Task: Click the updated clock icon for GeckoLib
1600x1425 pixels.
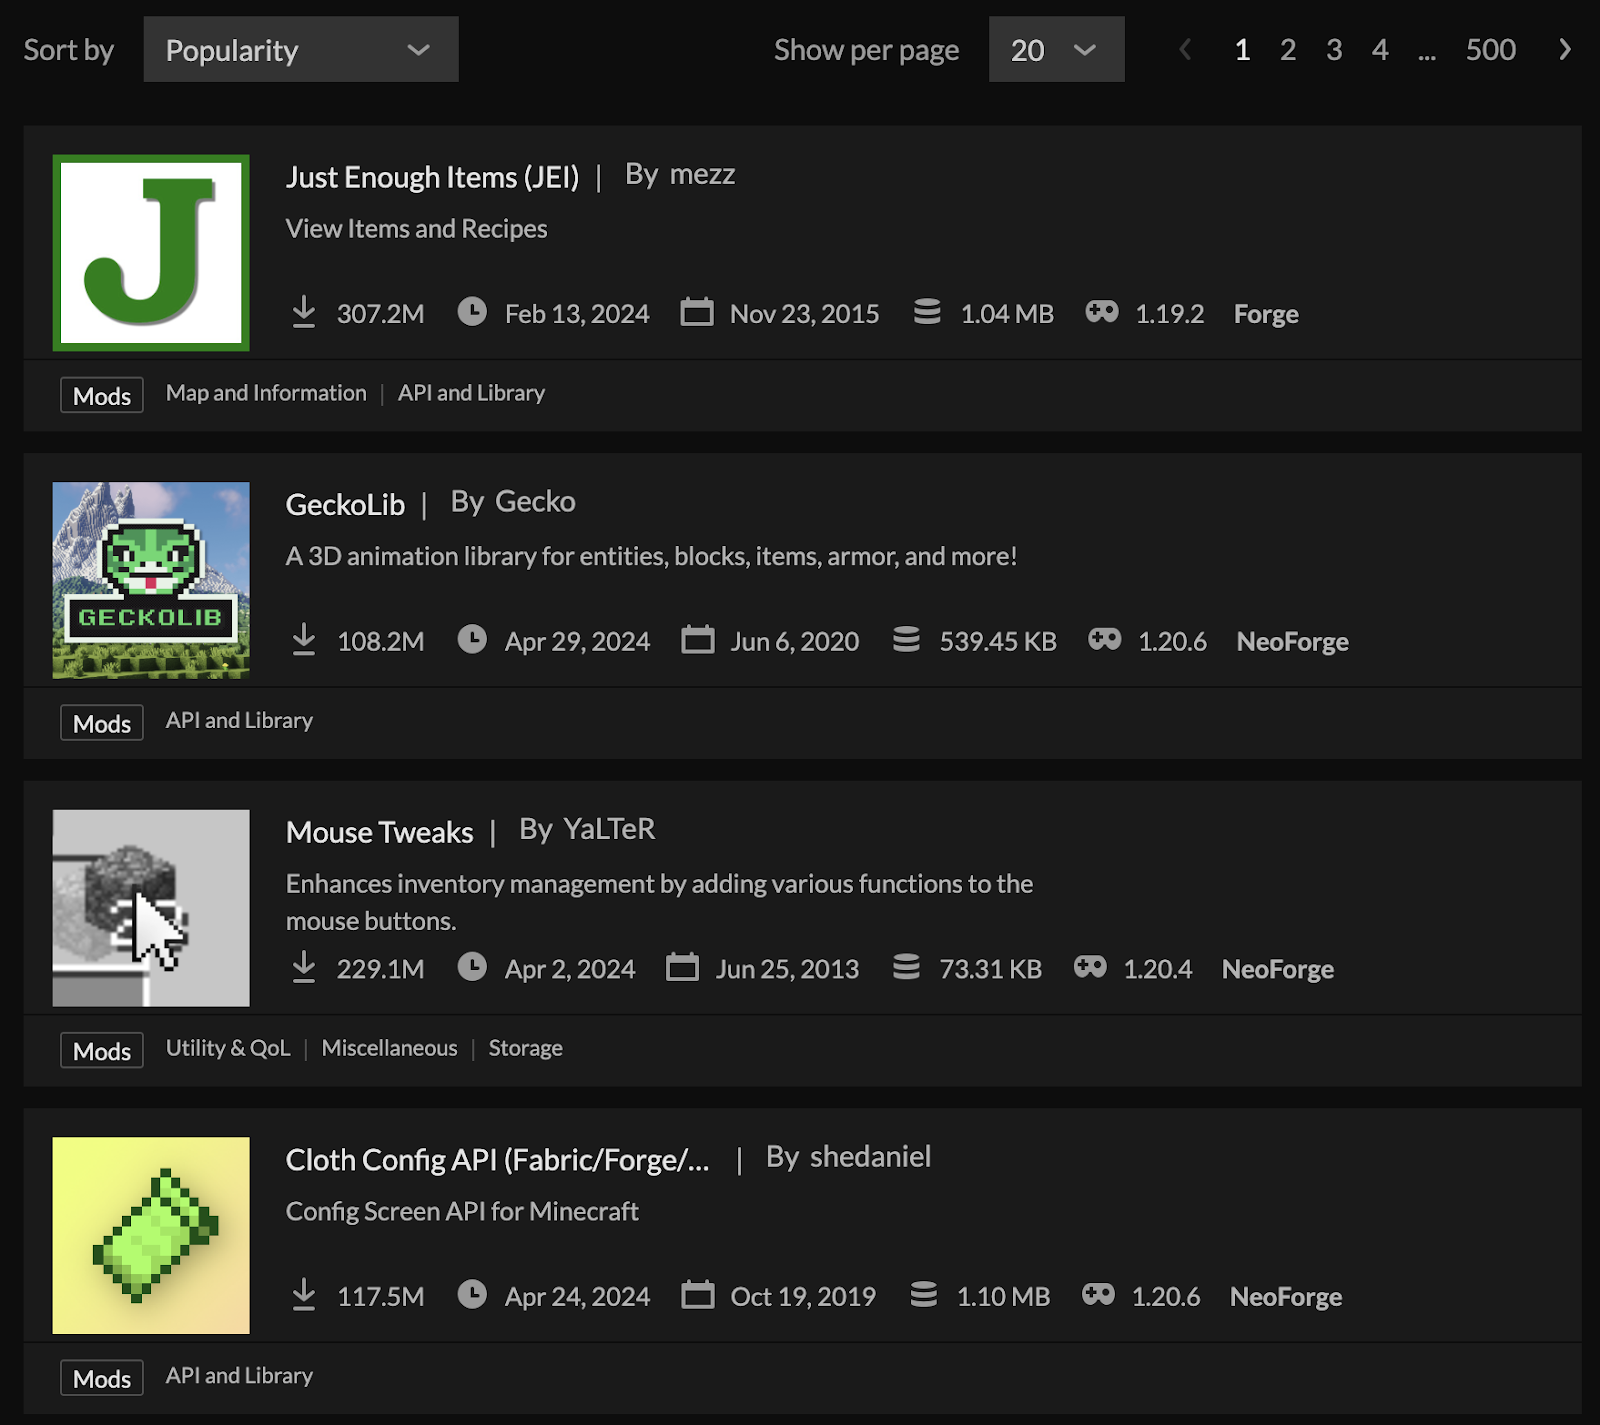Action: pyautogui.click(x=472, y=638)
